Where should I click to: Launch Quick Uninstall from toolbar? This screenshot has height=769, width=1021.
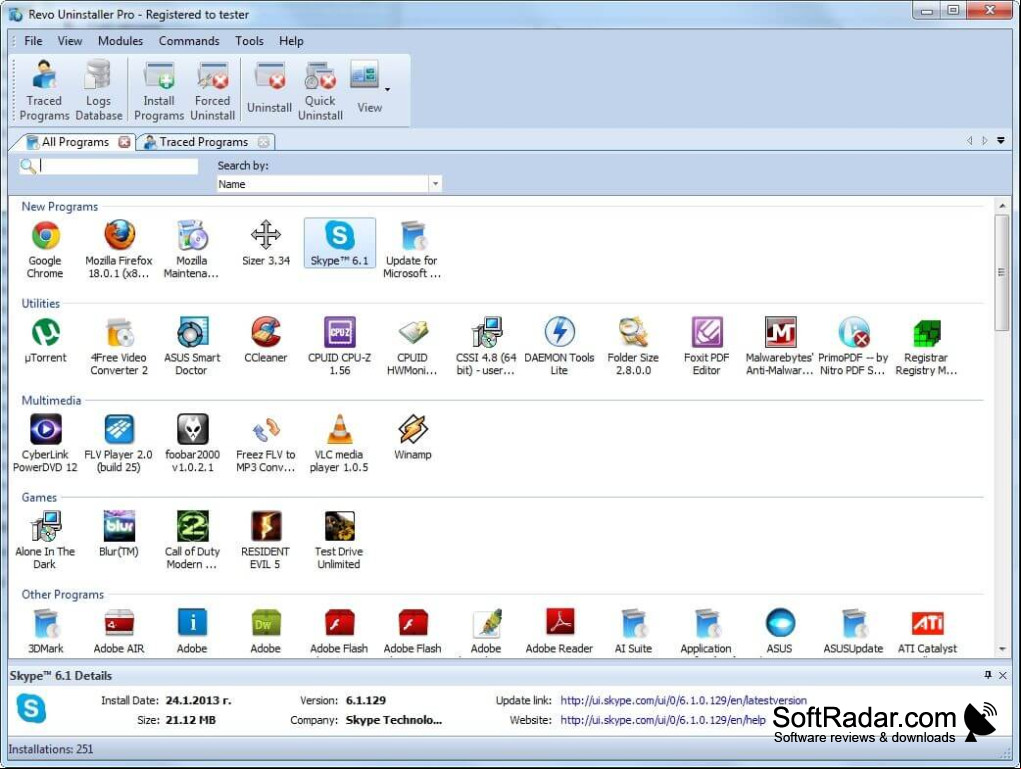pyautogui.click(x=320, y=91)
